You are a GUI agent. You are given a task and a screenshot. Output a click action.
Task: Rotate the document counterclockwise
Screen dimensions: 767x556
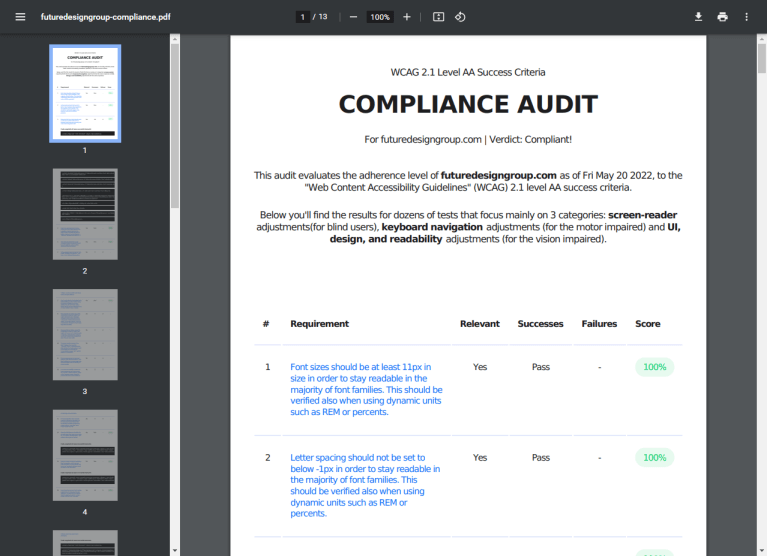pyautogui.click(x=460, y=17)
